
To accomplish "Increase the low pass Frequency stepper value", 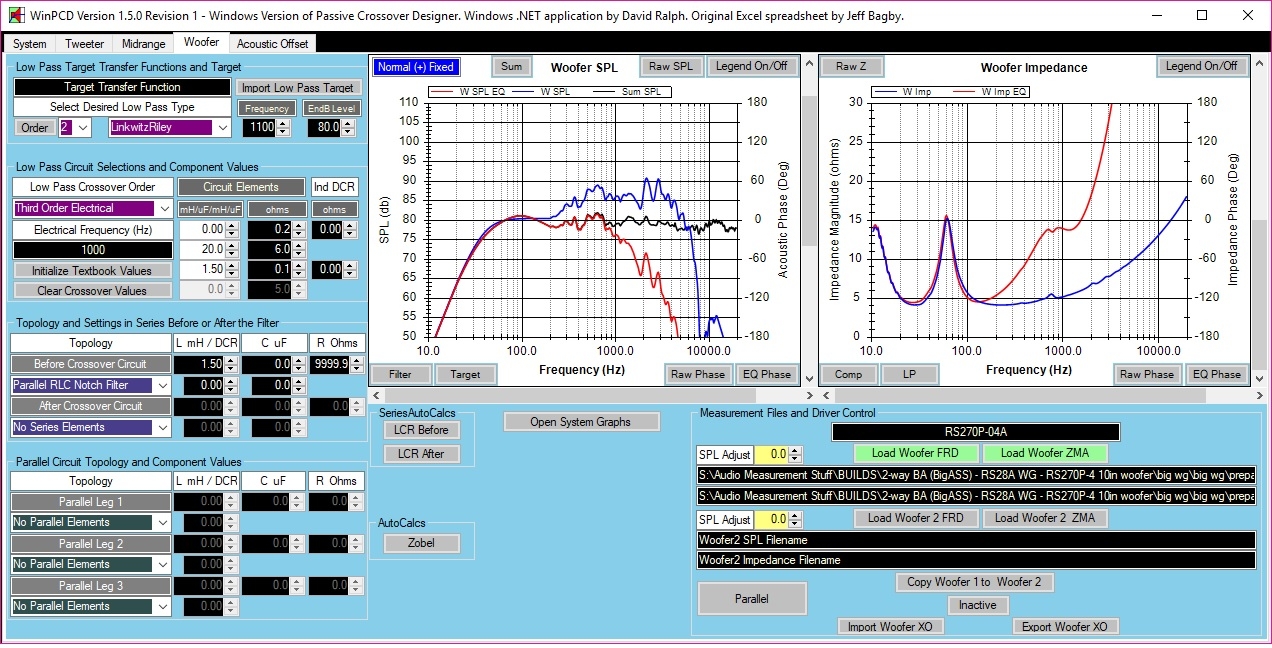I will coord(283,123).
